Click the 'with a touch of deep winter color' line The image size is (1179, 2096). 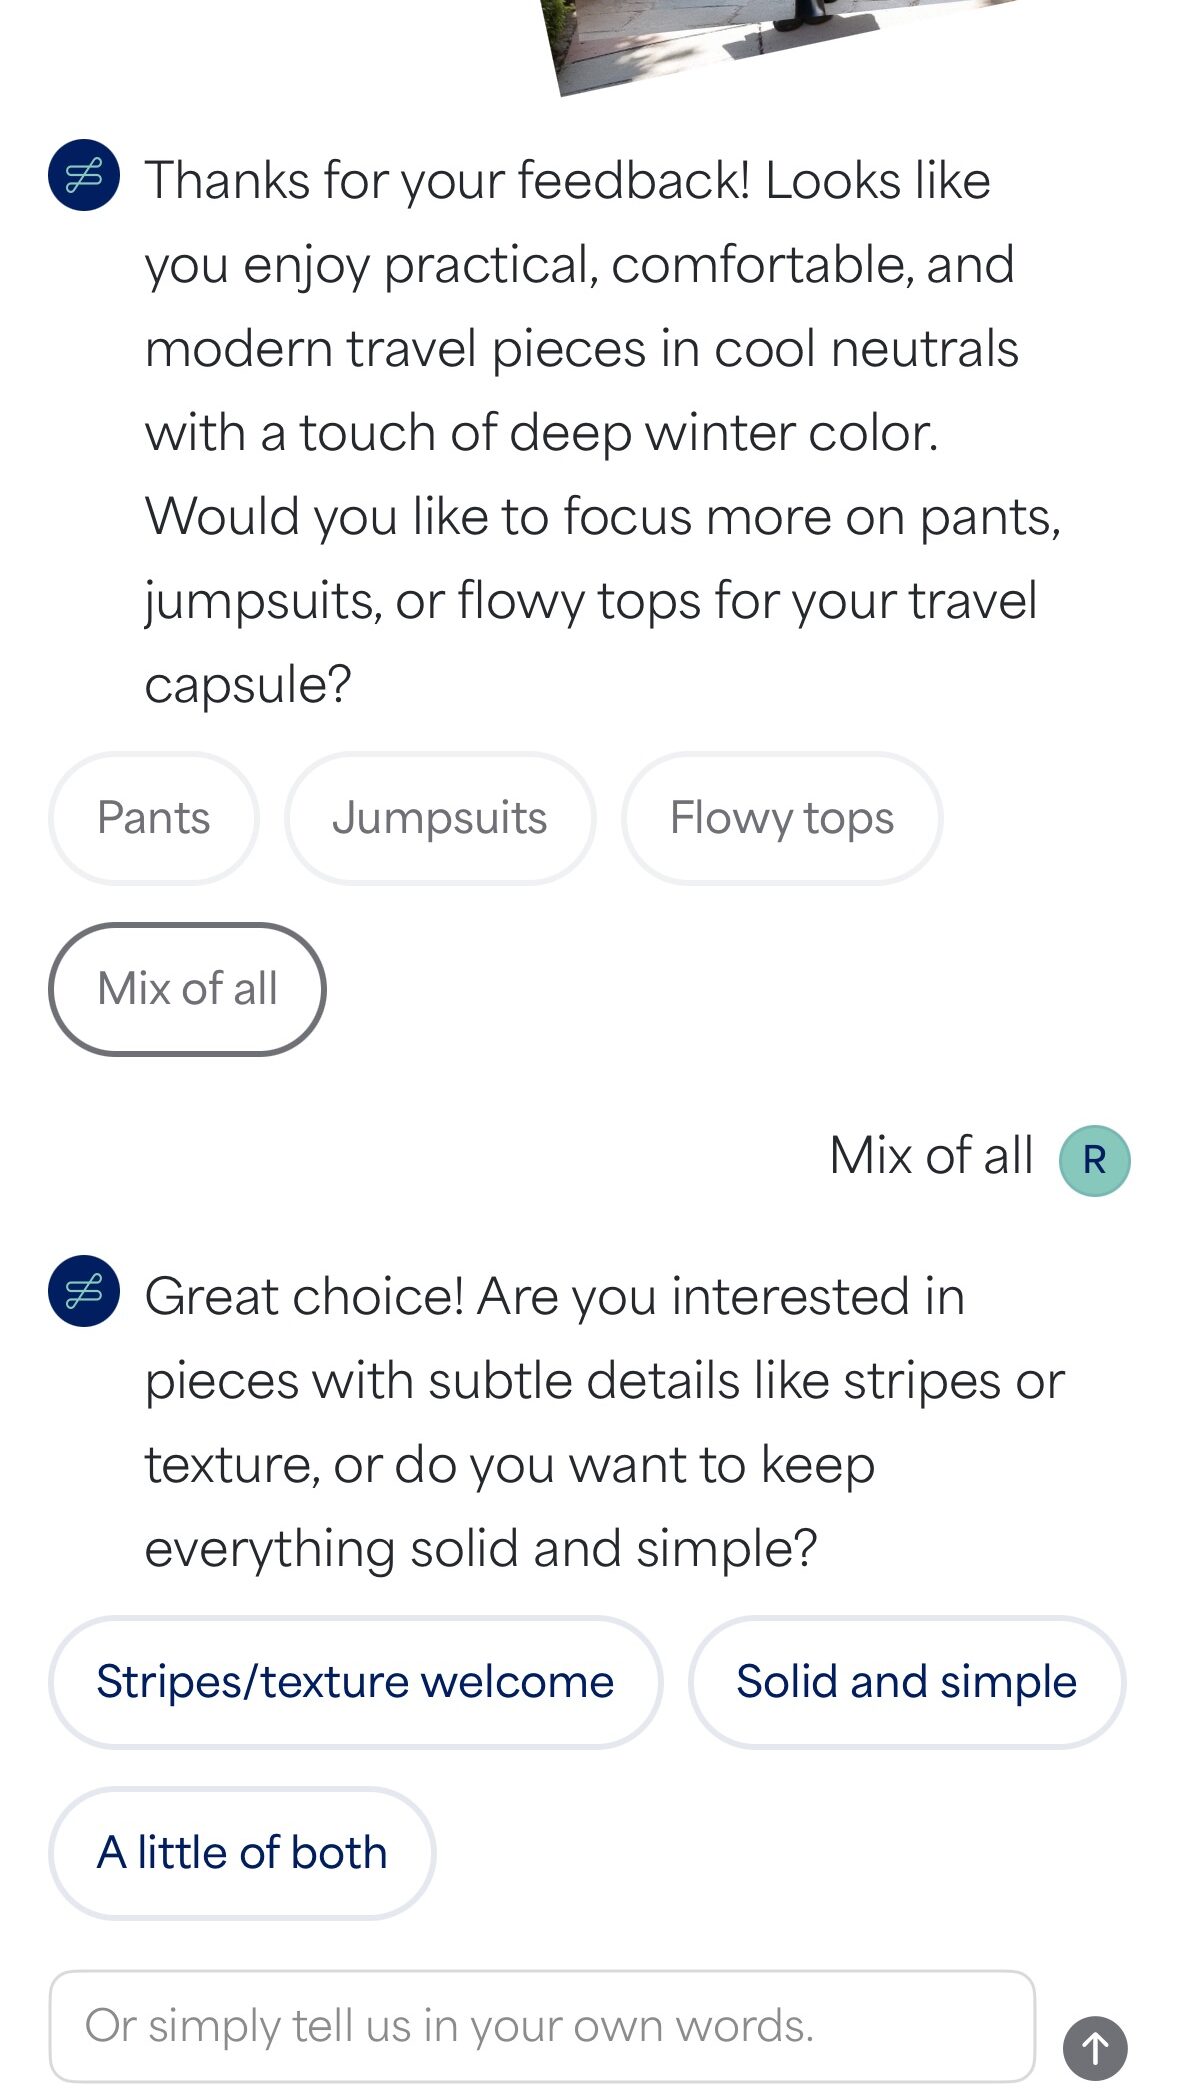541,433
